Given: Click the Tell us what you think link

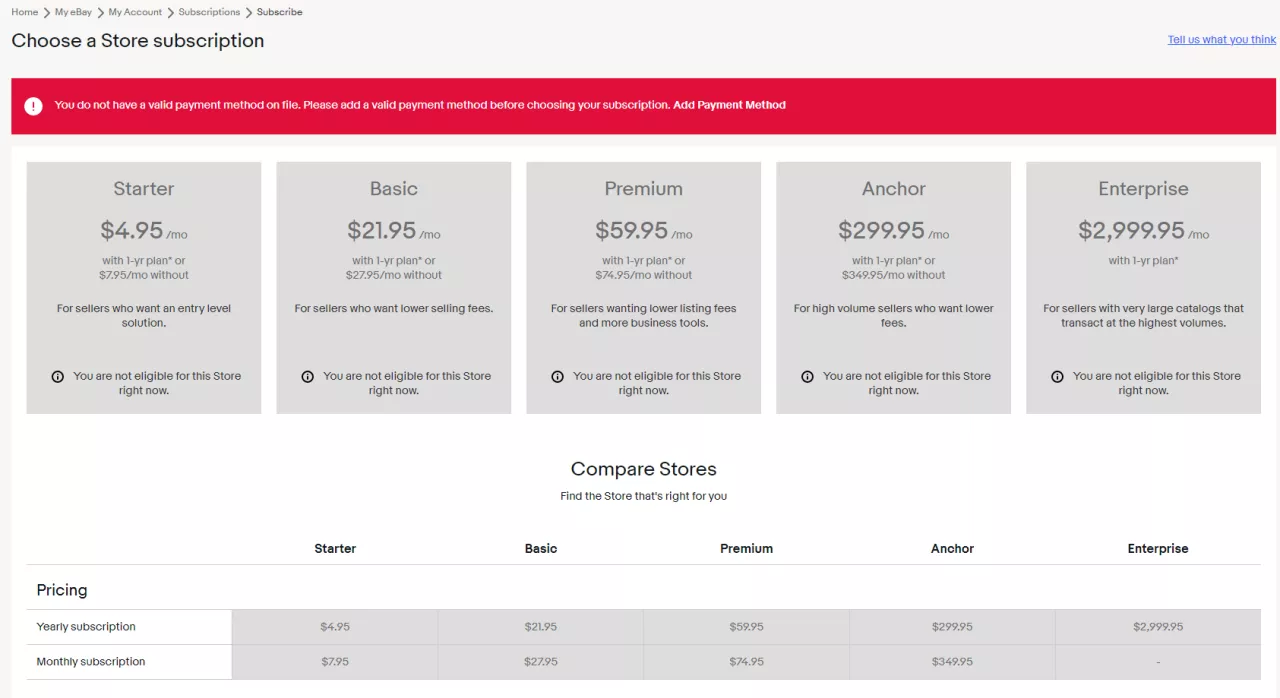Looking at the screenshot, I should pyautogui.click(x=1221, y=40).
